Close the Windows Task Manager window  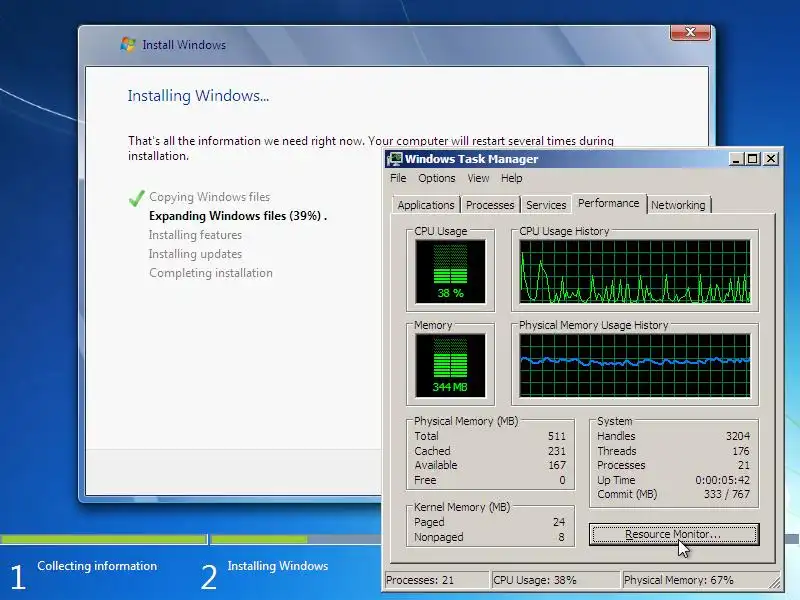tap(771, 159)
